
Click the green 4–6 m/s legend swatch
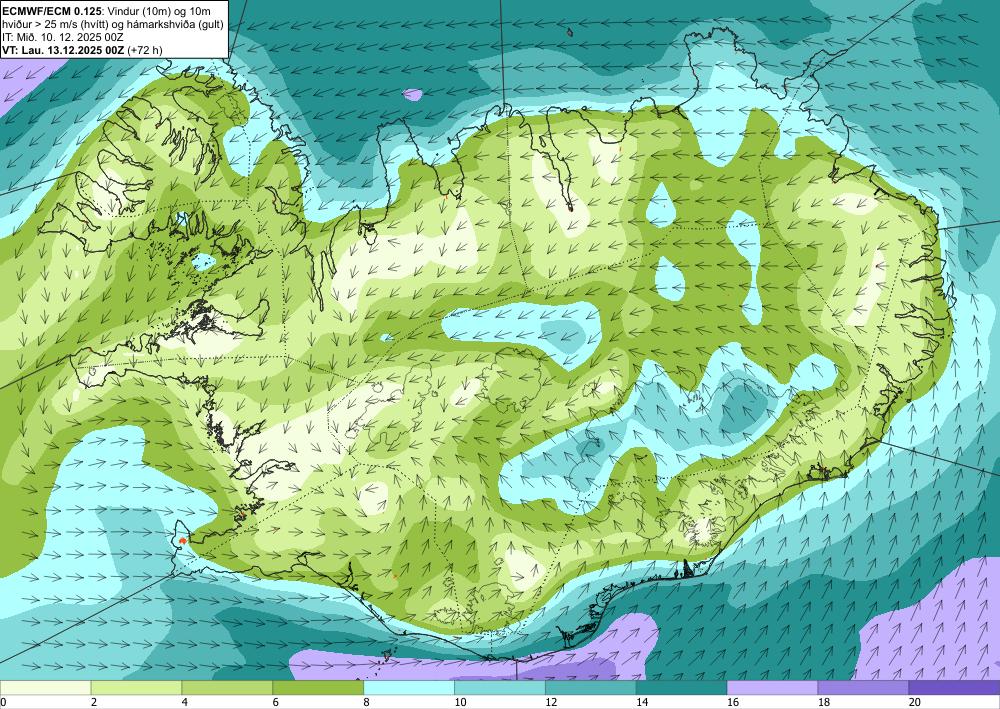pos(227,687)
